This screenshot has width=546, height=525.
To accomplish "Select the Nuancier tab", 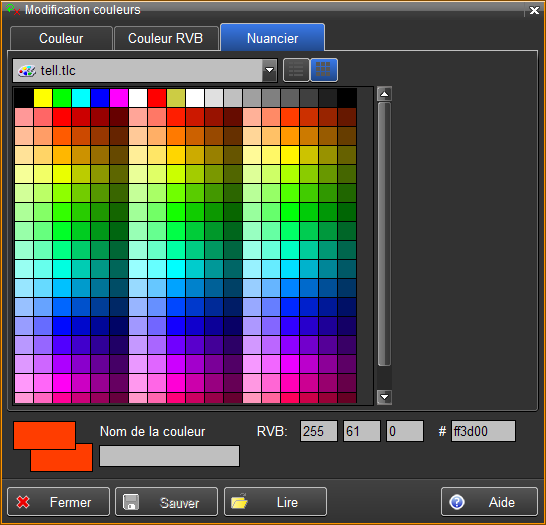I will coord(272,38).
